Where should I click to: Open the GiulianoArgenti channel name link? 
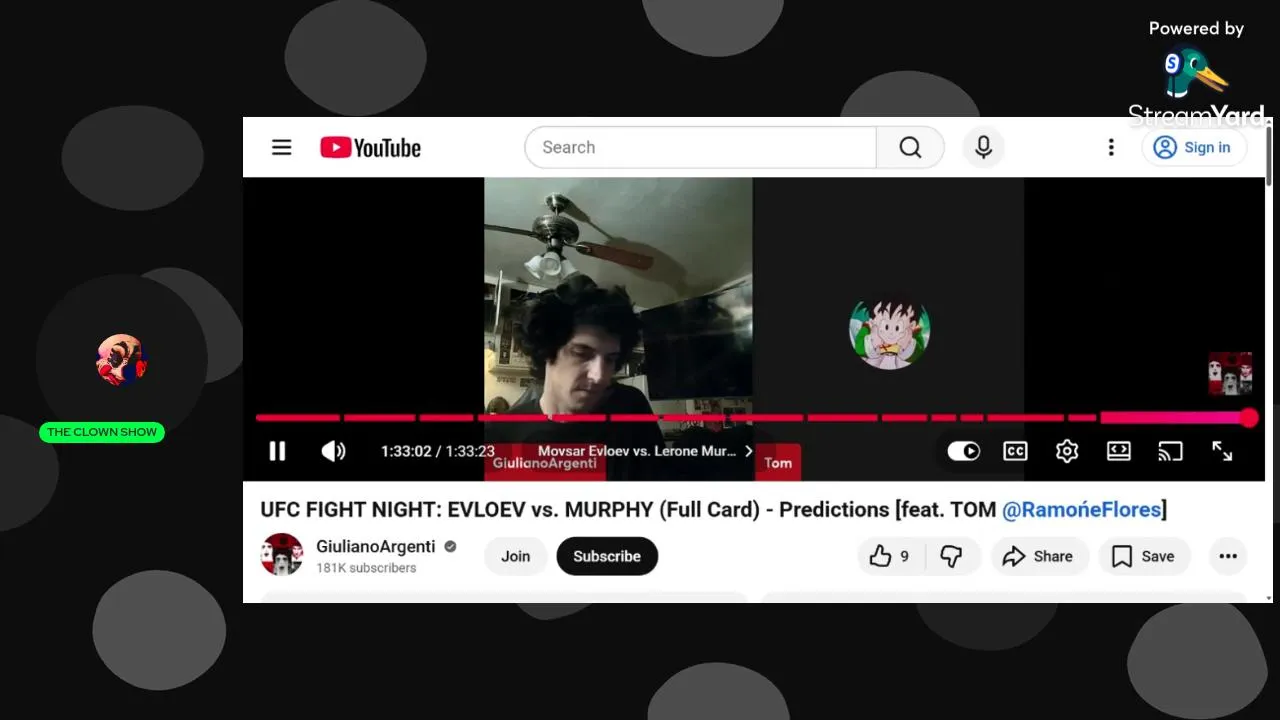(x=376, y=546)
